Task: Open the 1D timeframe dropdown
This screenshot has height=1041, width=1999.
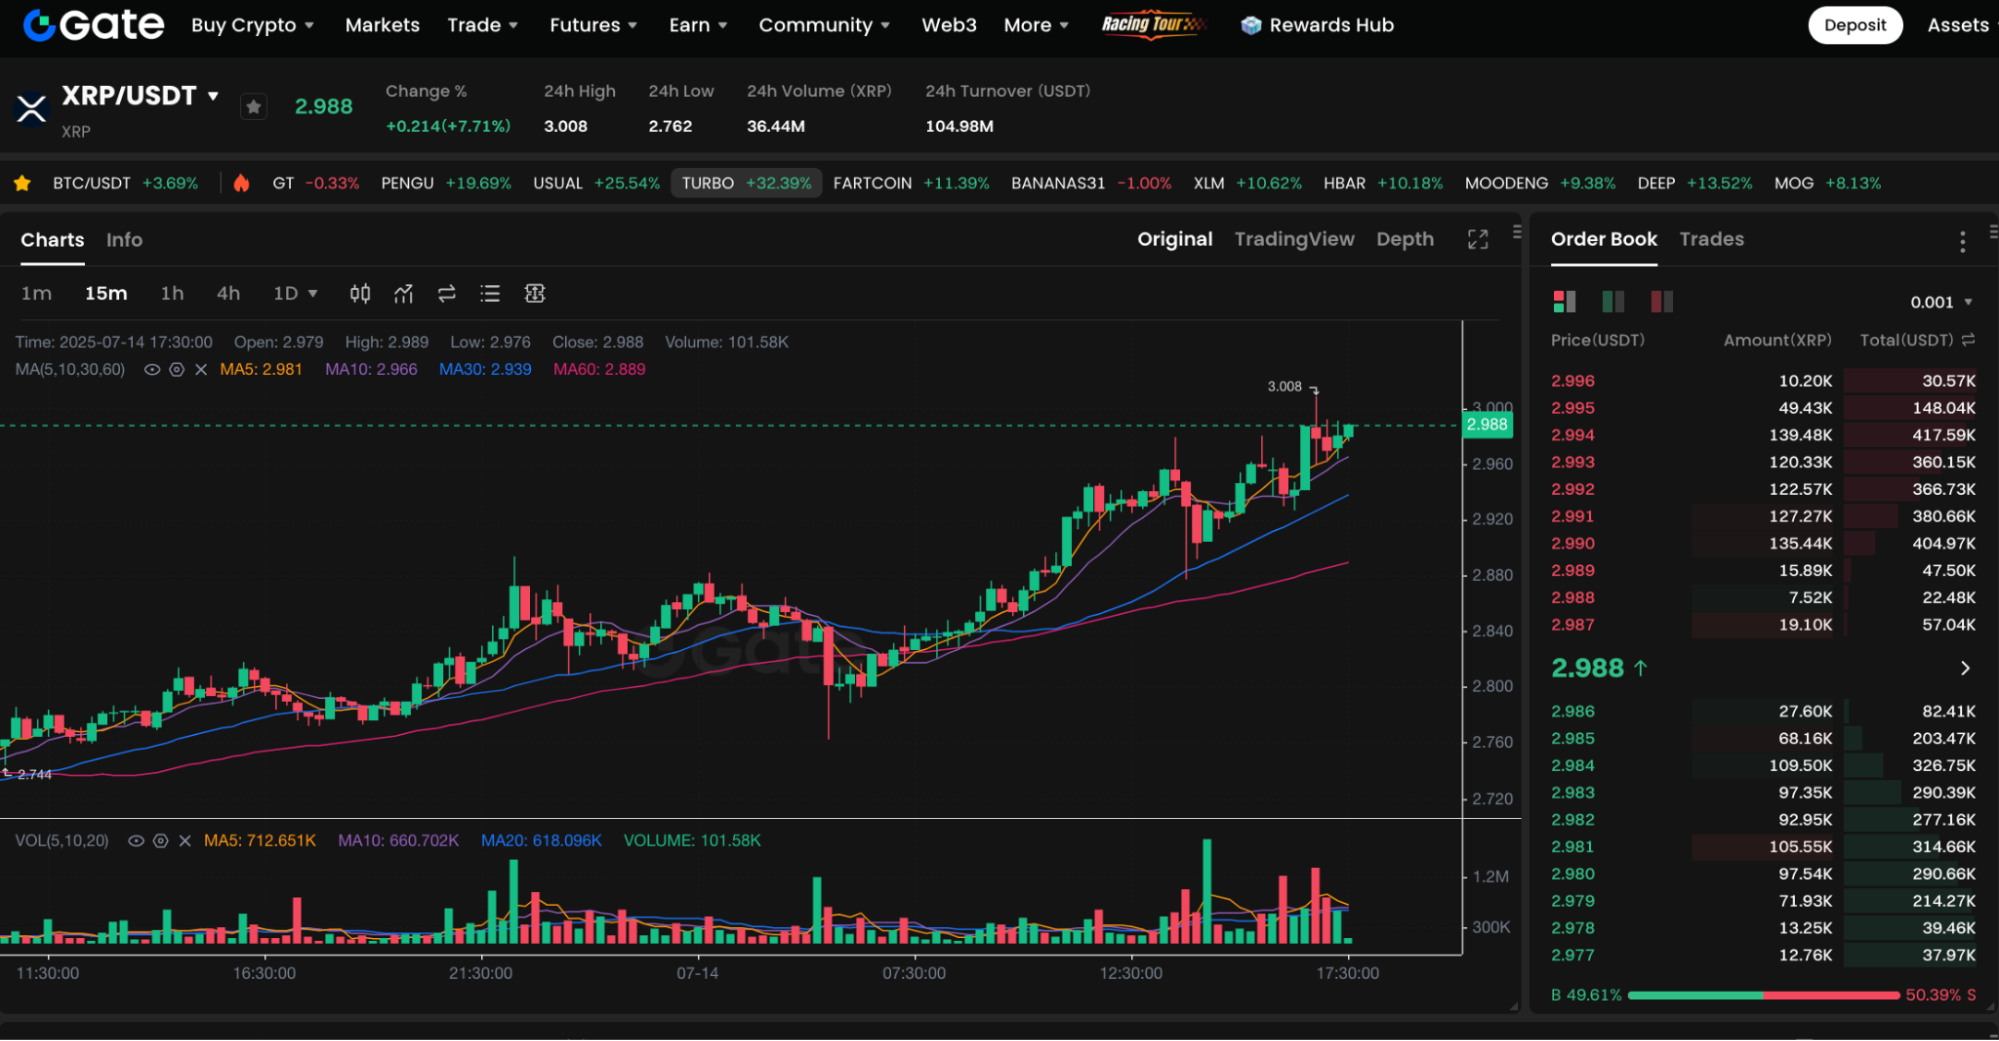Action: pyautogui.click(x=295, y=293)
